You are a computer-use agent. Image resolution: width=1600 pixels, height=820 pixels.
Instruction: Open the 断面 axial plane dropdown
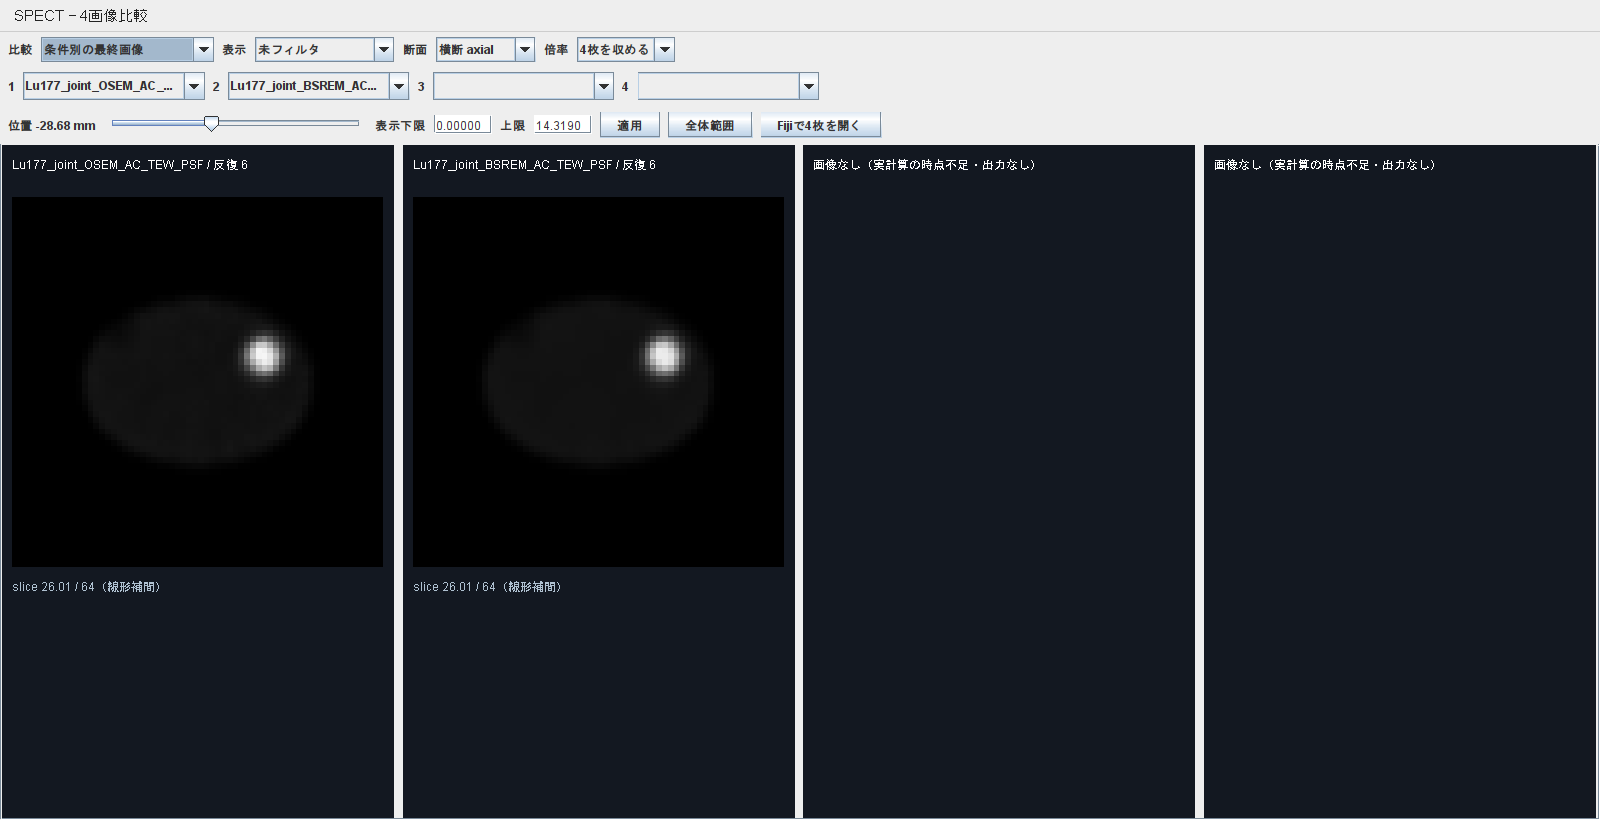pyautogui.click(x=485, y=49)
